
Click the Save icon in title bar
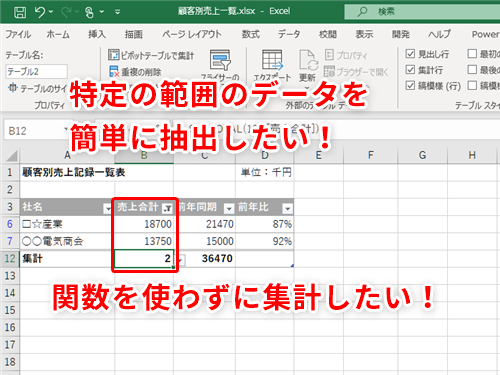(x=20, y=12)
